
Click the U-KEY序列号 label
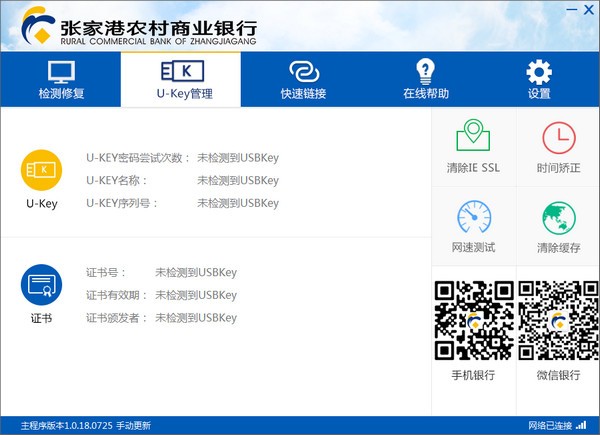tap(122, 203)
